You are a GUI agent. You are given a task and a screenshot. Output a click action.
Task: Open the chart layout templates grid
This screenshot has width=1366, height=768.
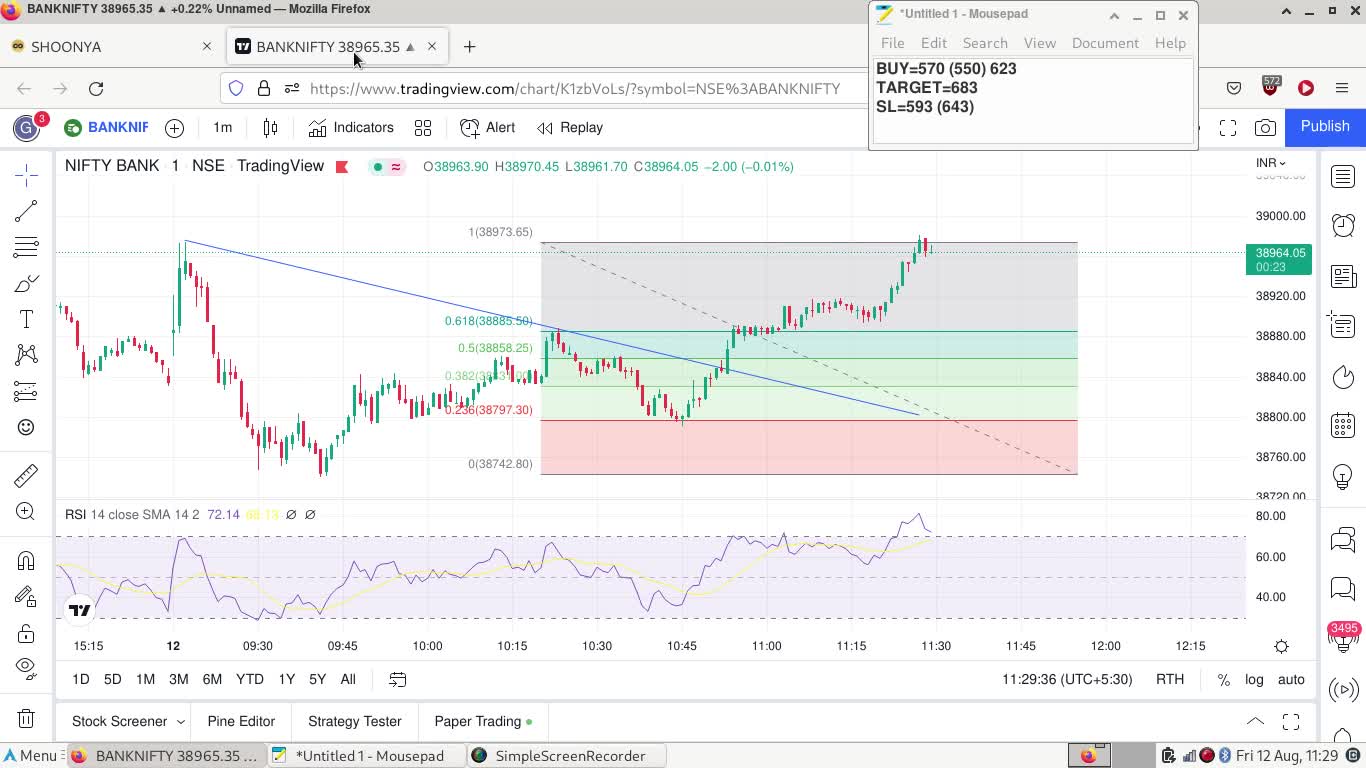coord(423,128)
